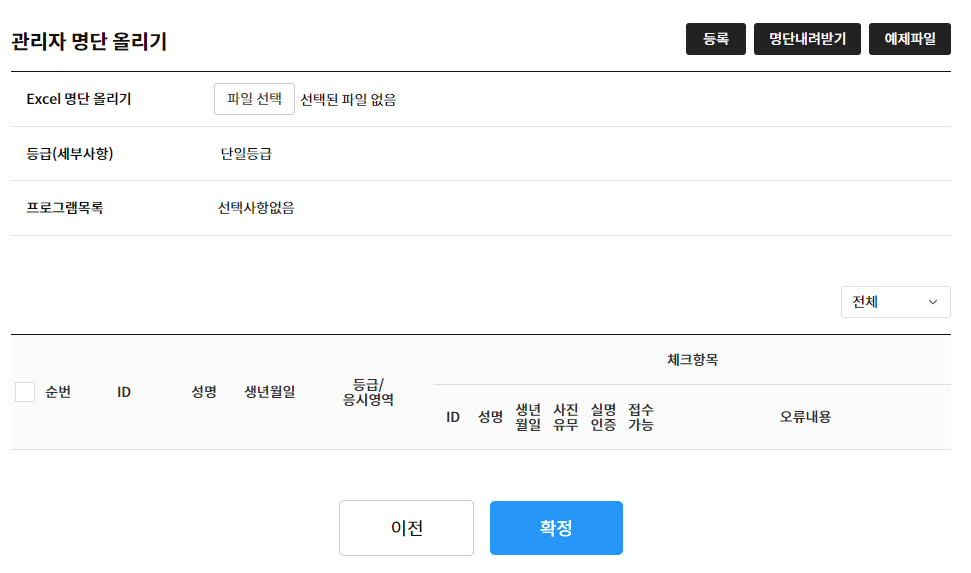Viewport: 971px width, 573px height.
Task: Select the 접수가능 column header
Action: coord(641,417)
